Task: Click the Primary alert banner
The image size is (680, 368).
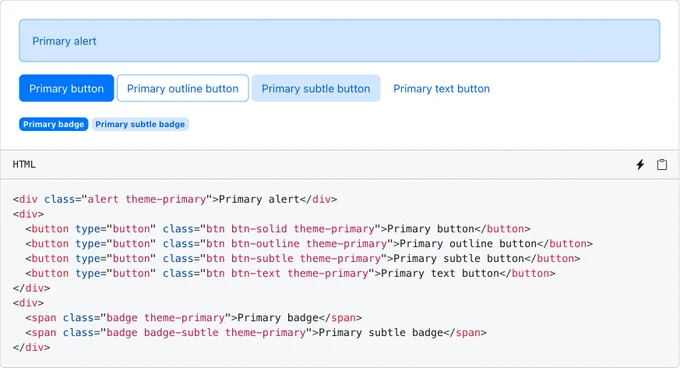Action: (x=340, y=41)
